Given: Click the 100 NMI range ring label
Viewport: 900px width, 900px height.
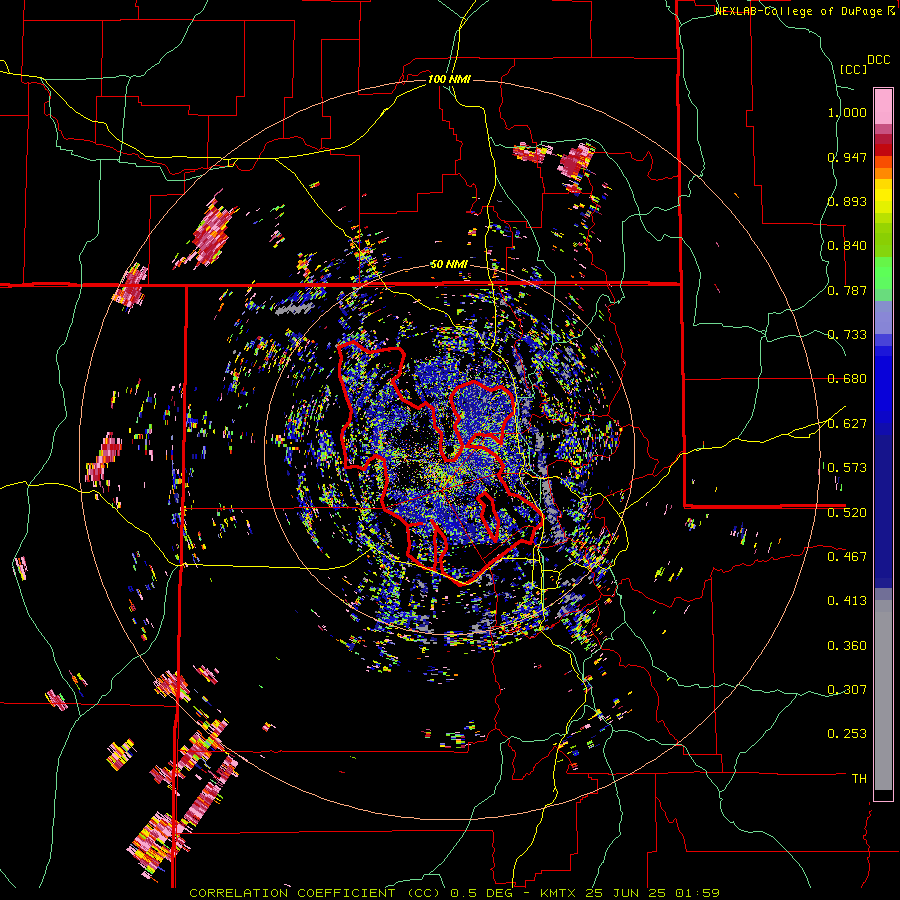Looking at the screenshot, I should 449,79.
